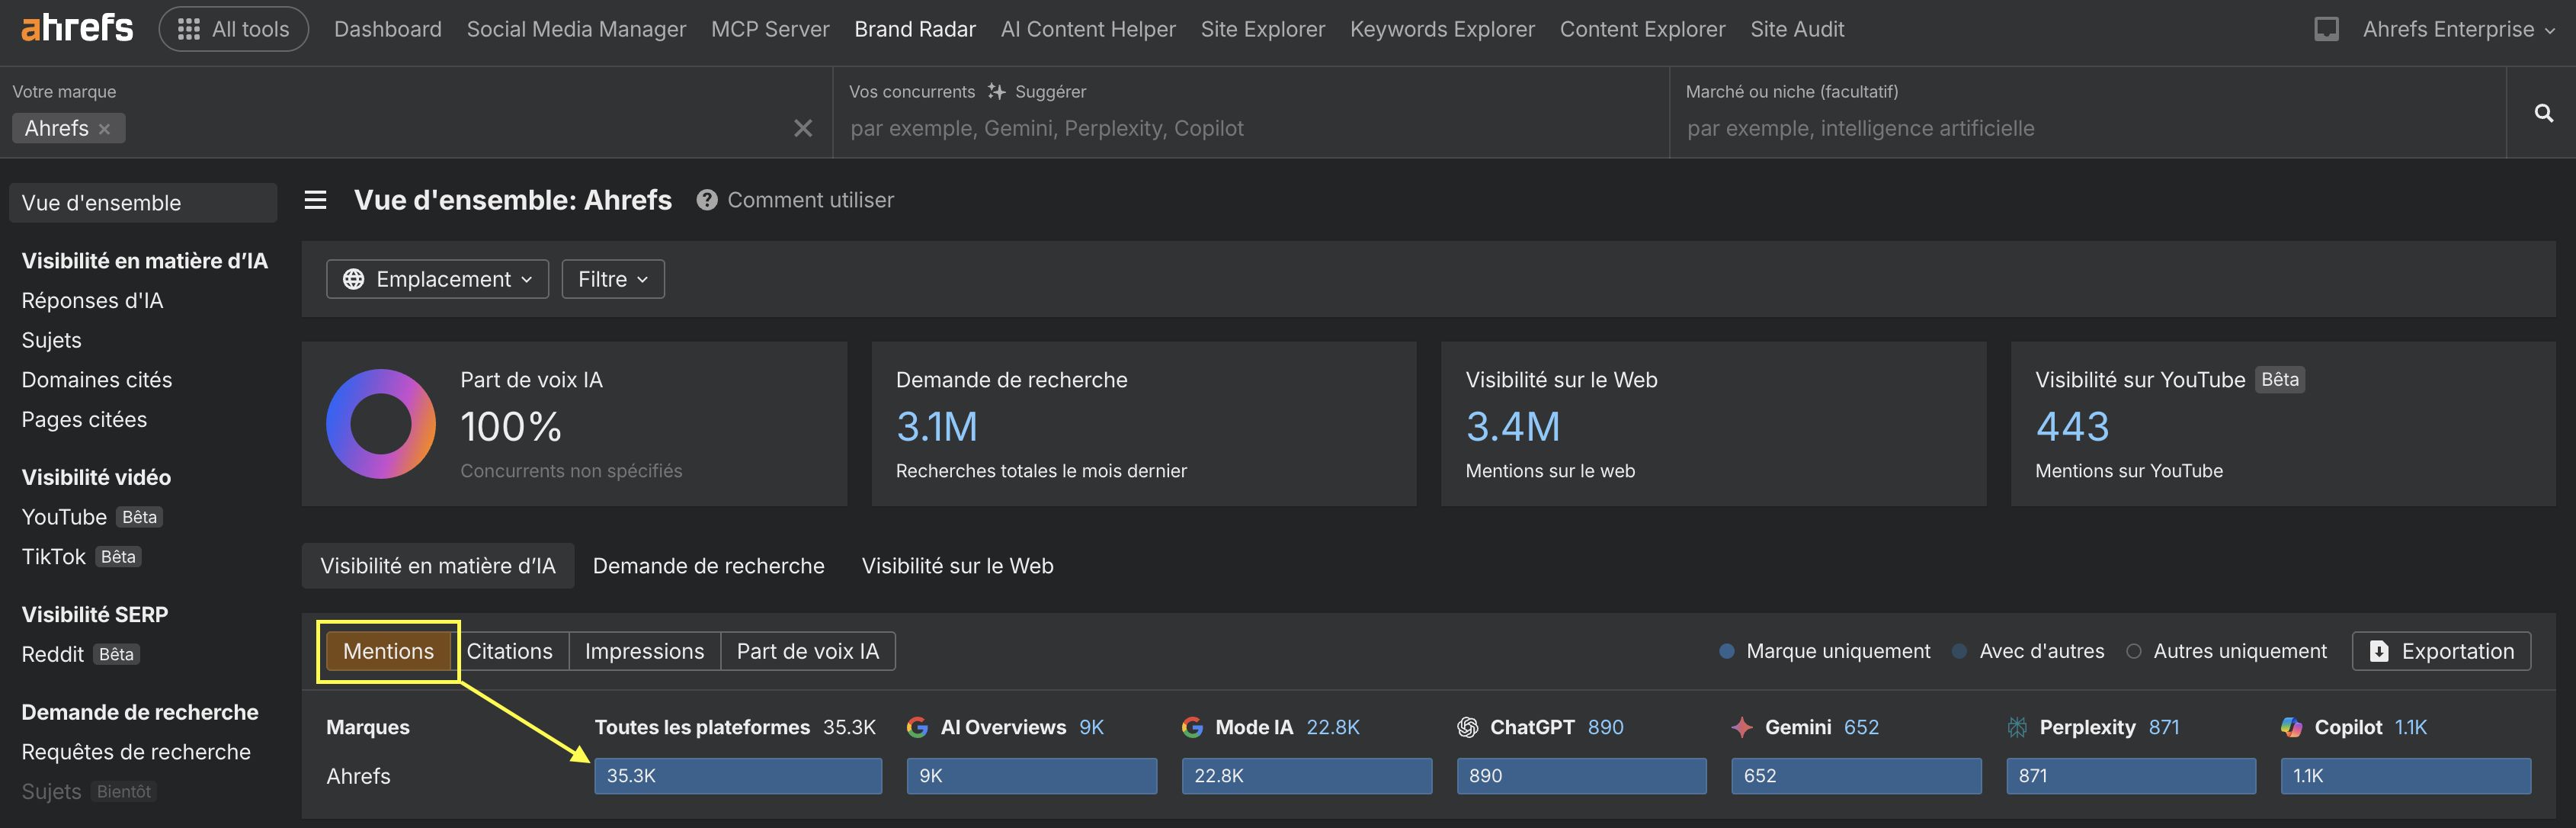2576x828 pixels.
Task: Remove the Ahrefs brand tag
Action: pyautogui.click(x=104, y=129)
